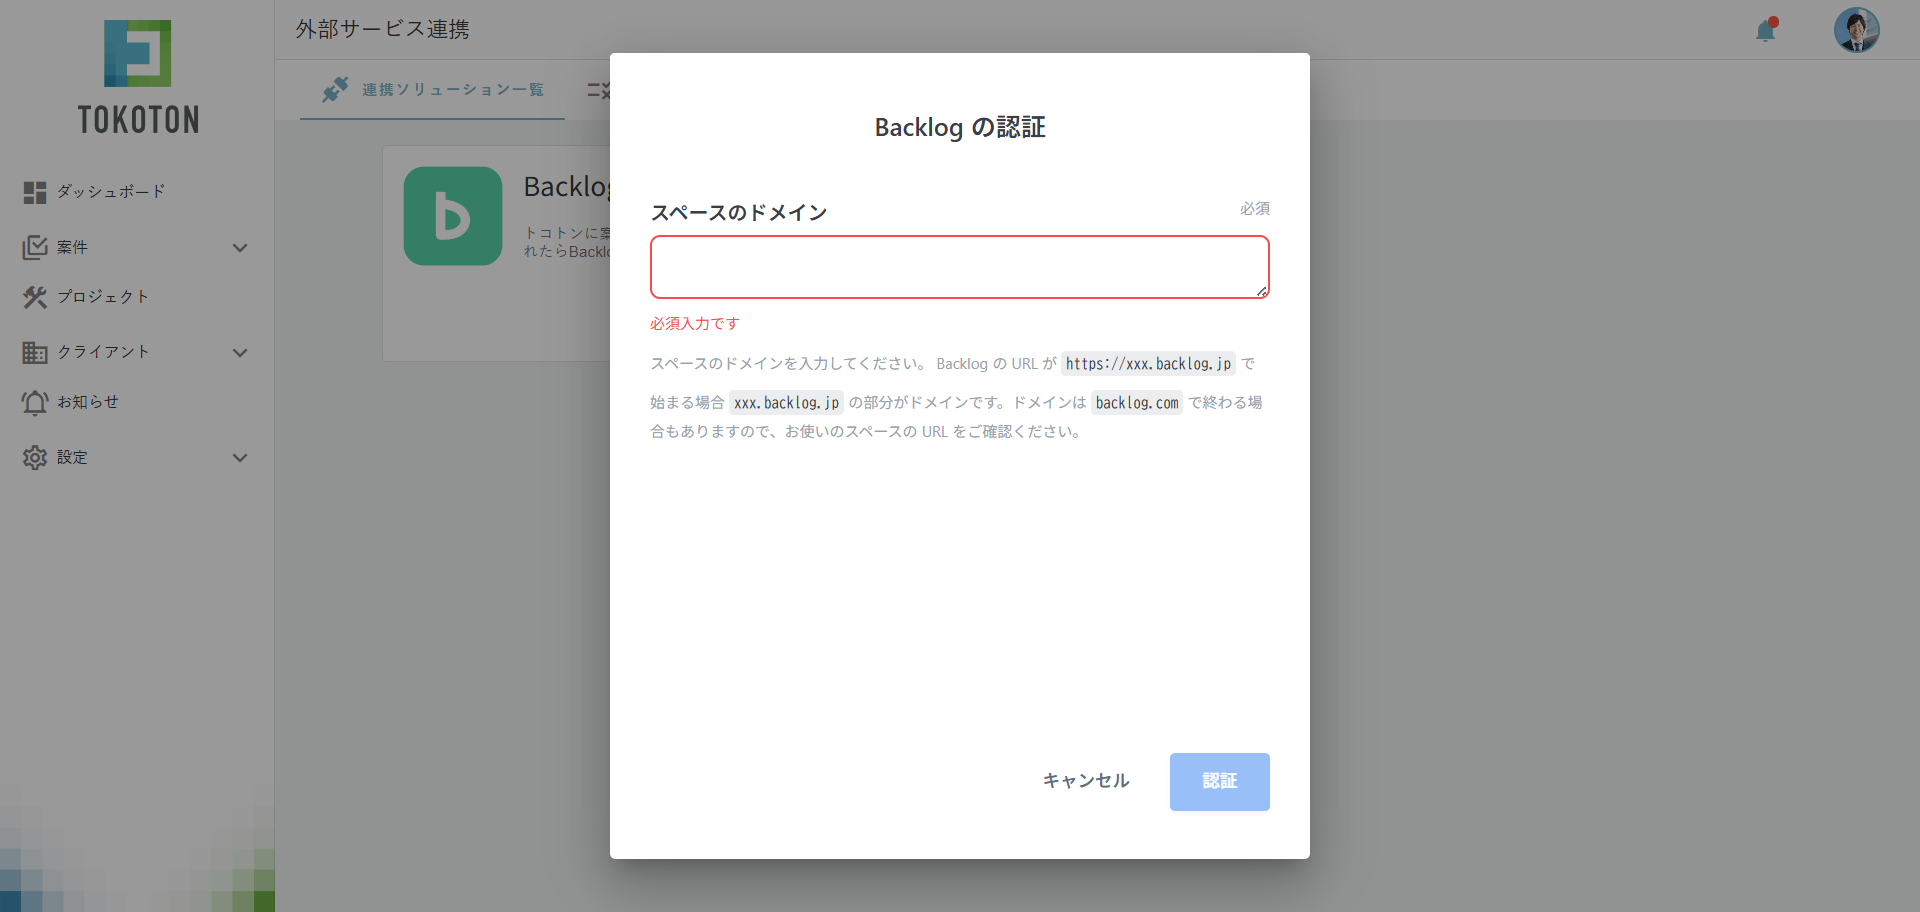This screenshot has height=912, width=1920.
Task: Select クライアント in the sidebar
Action: [x=103, y=351]
